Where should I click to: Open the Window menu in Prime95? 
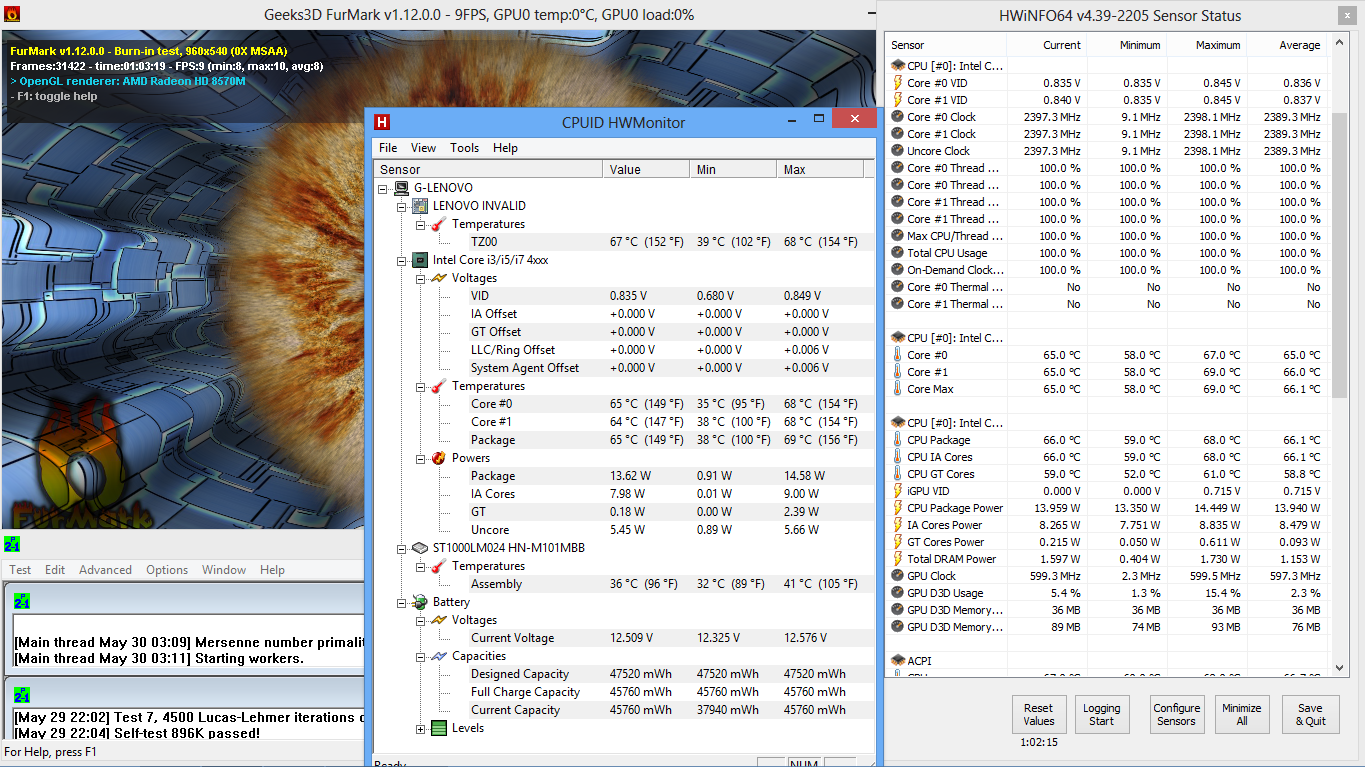(x=224, y=570)
